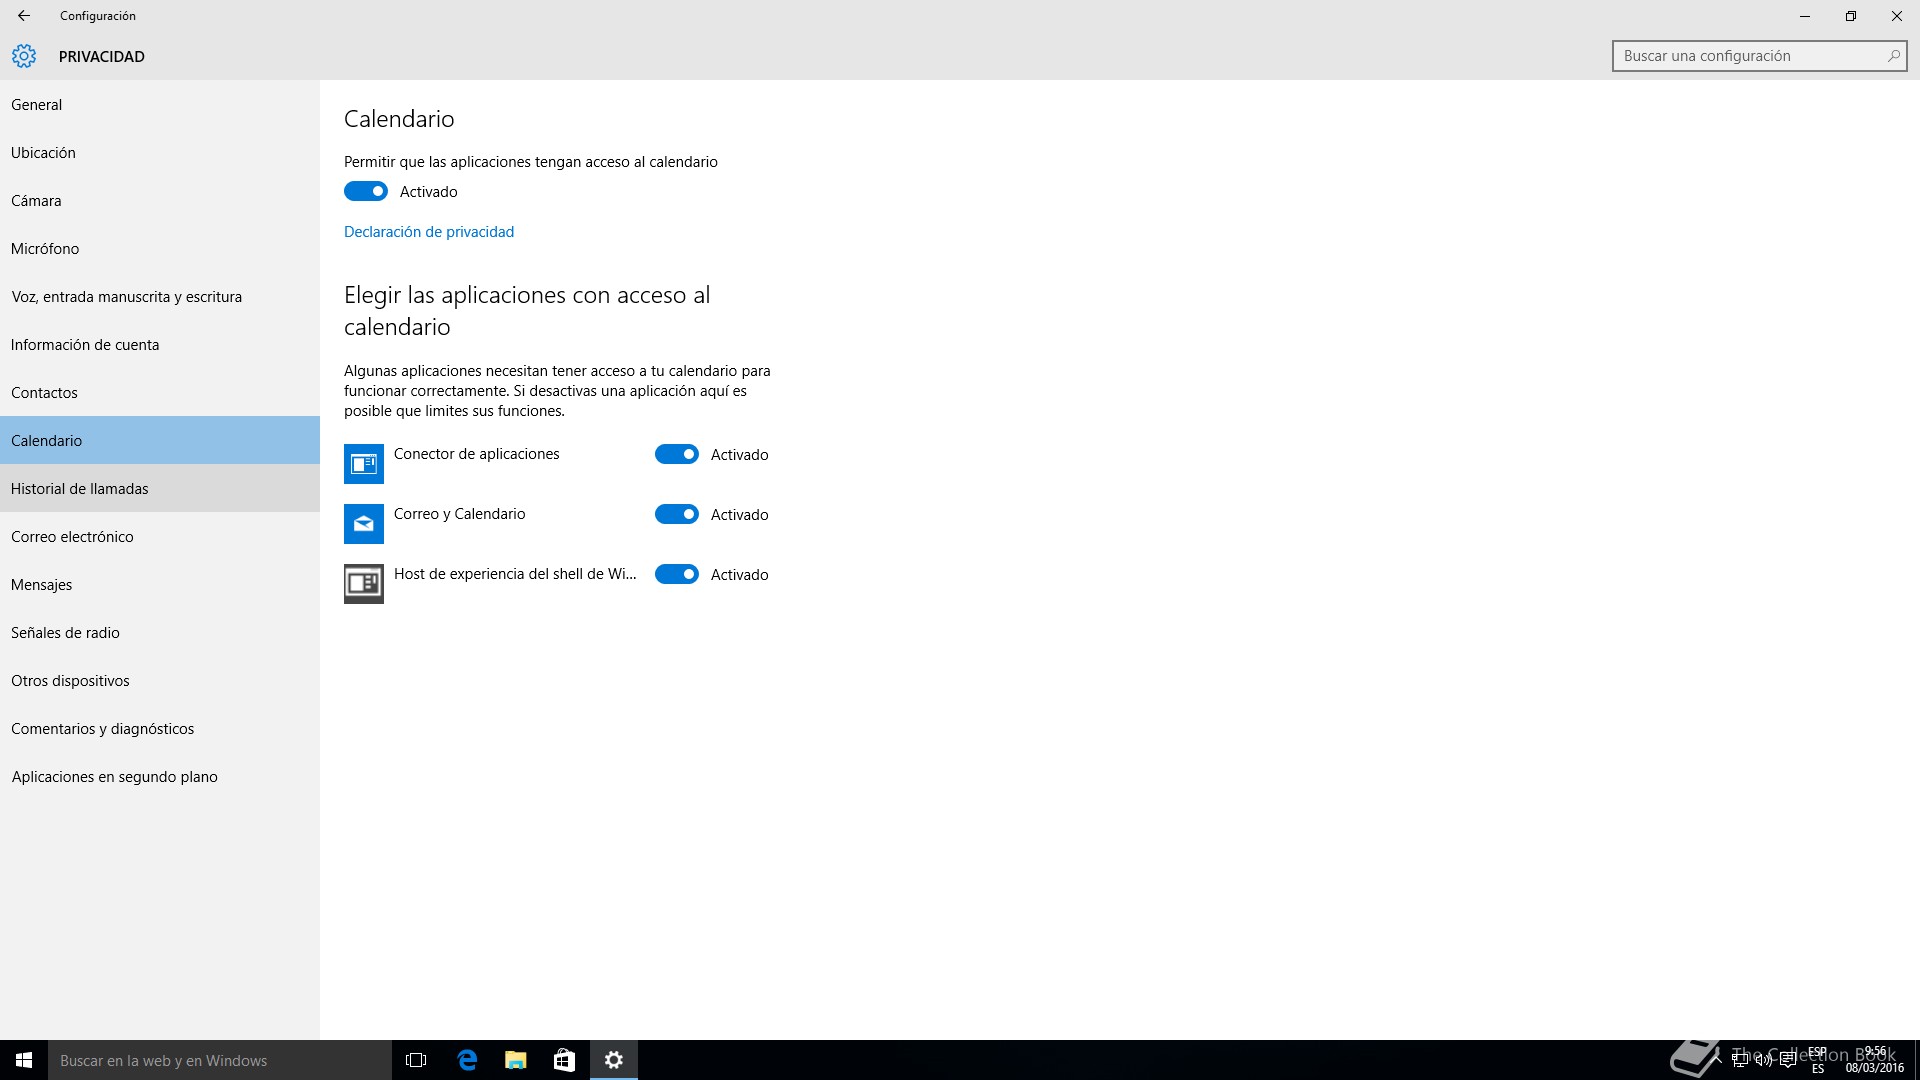The height and width of the screenshot is (1080, 1920).
Task: Open Historial de llamadas
Action: pyautogui.click(x=160, y=488)
